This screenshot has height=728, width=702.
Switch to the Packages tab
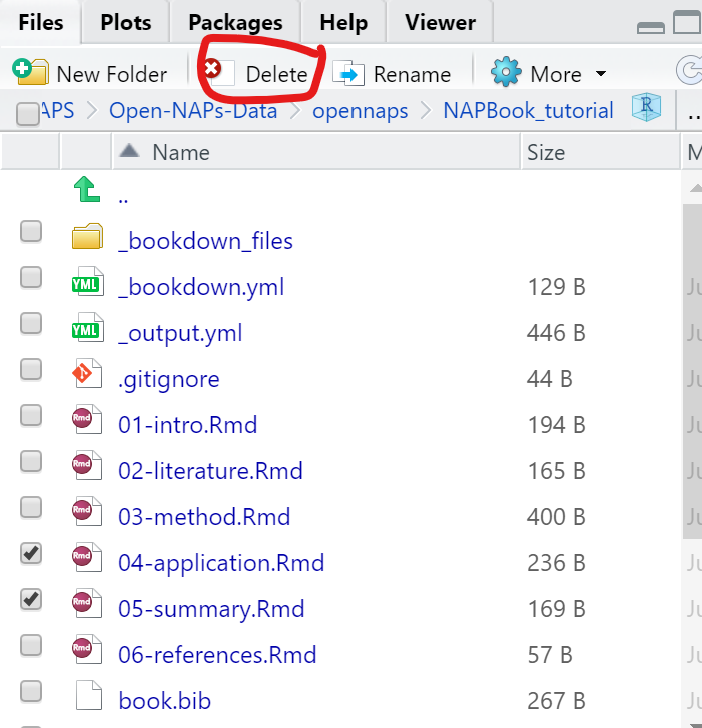[x=235, y=22]
